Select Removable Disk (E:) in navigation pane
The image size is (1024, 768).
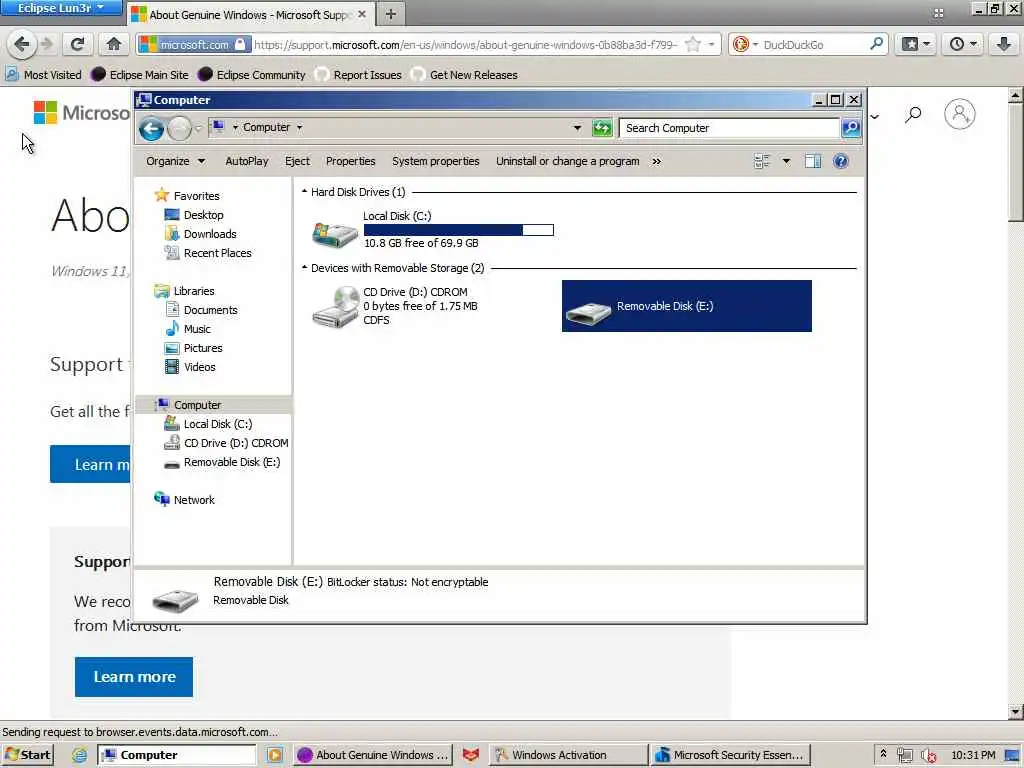tap(231, 462)
